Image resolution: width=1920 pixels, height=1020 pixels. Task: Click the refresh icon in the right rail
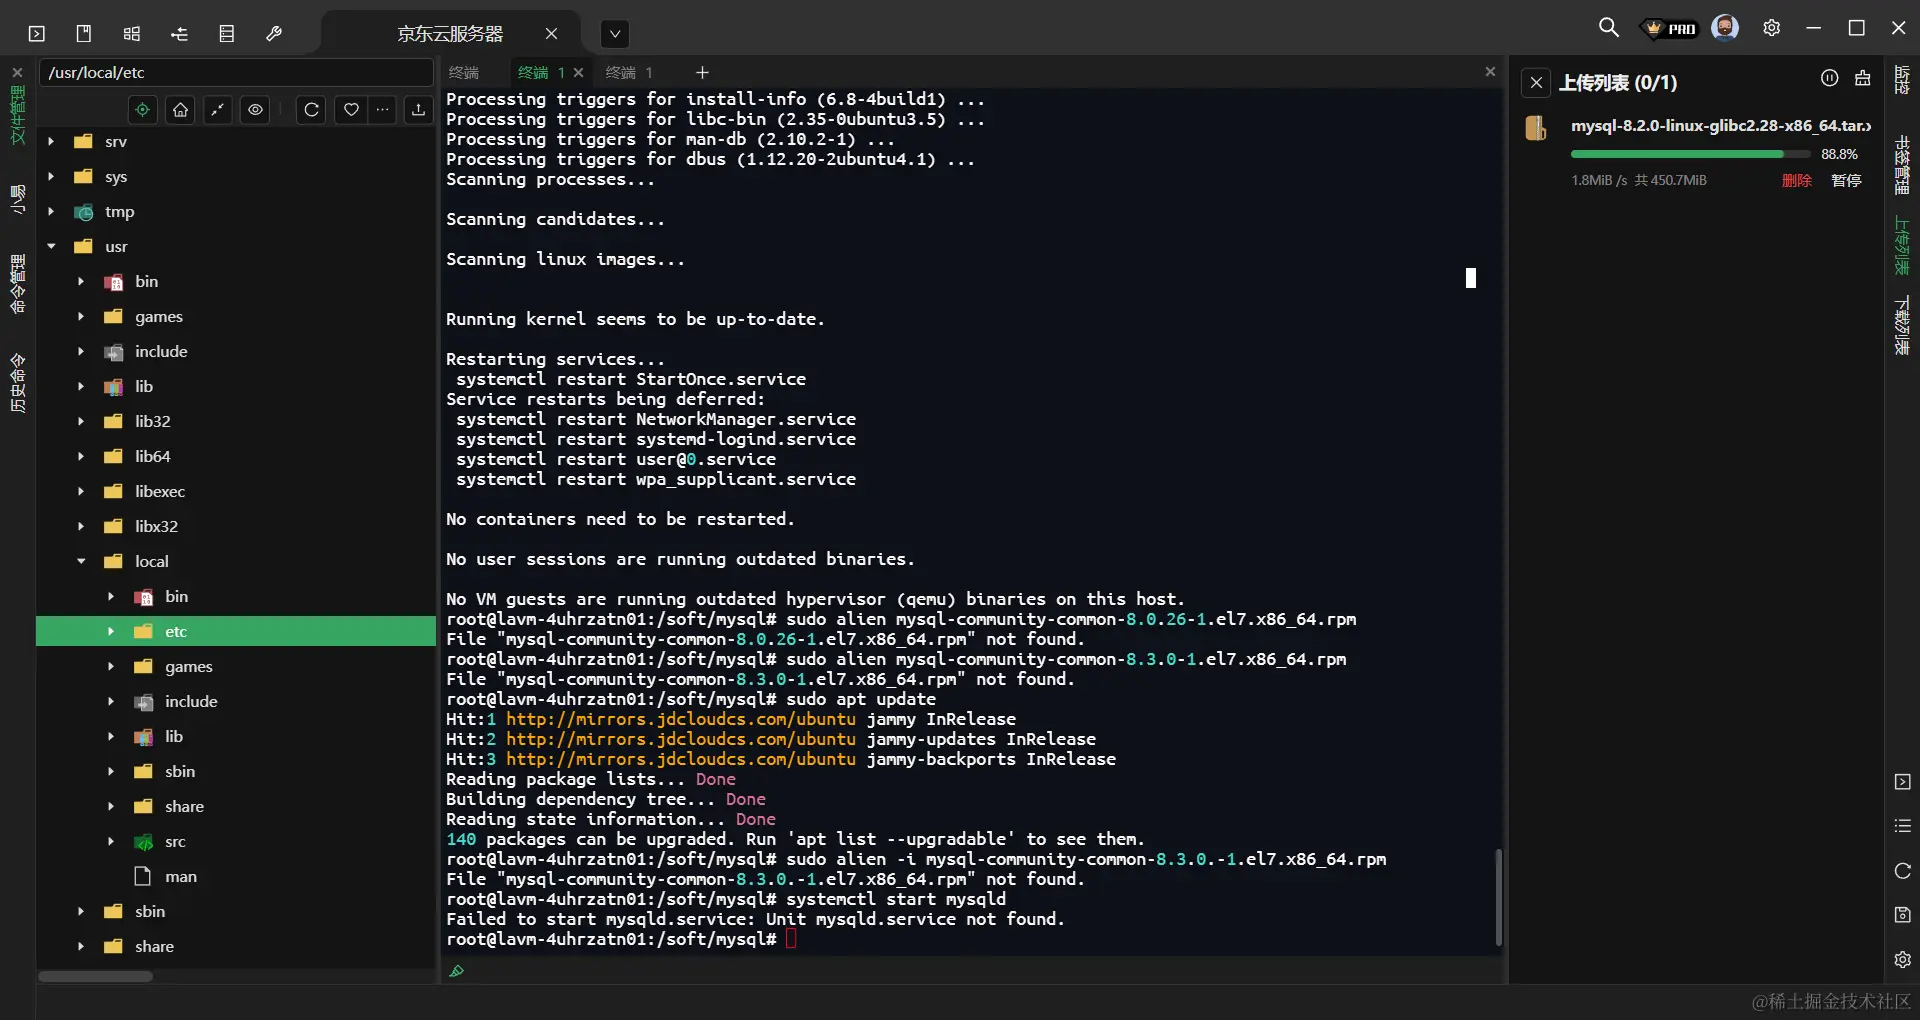[1903, 871]
